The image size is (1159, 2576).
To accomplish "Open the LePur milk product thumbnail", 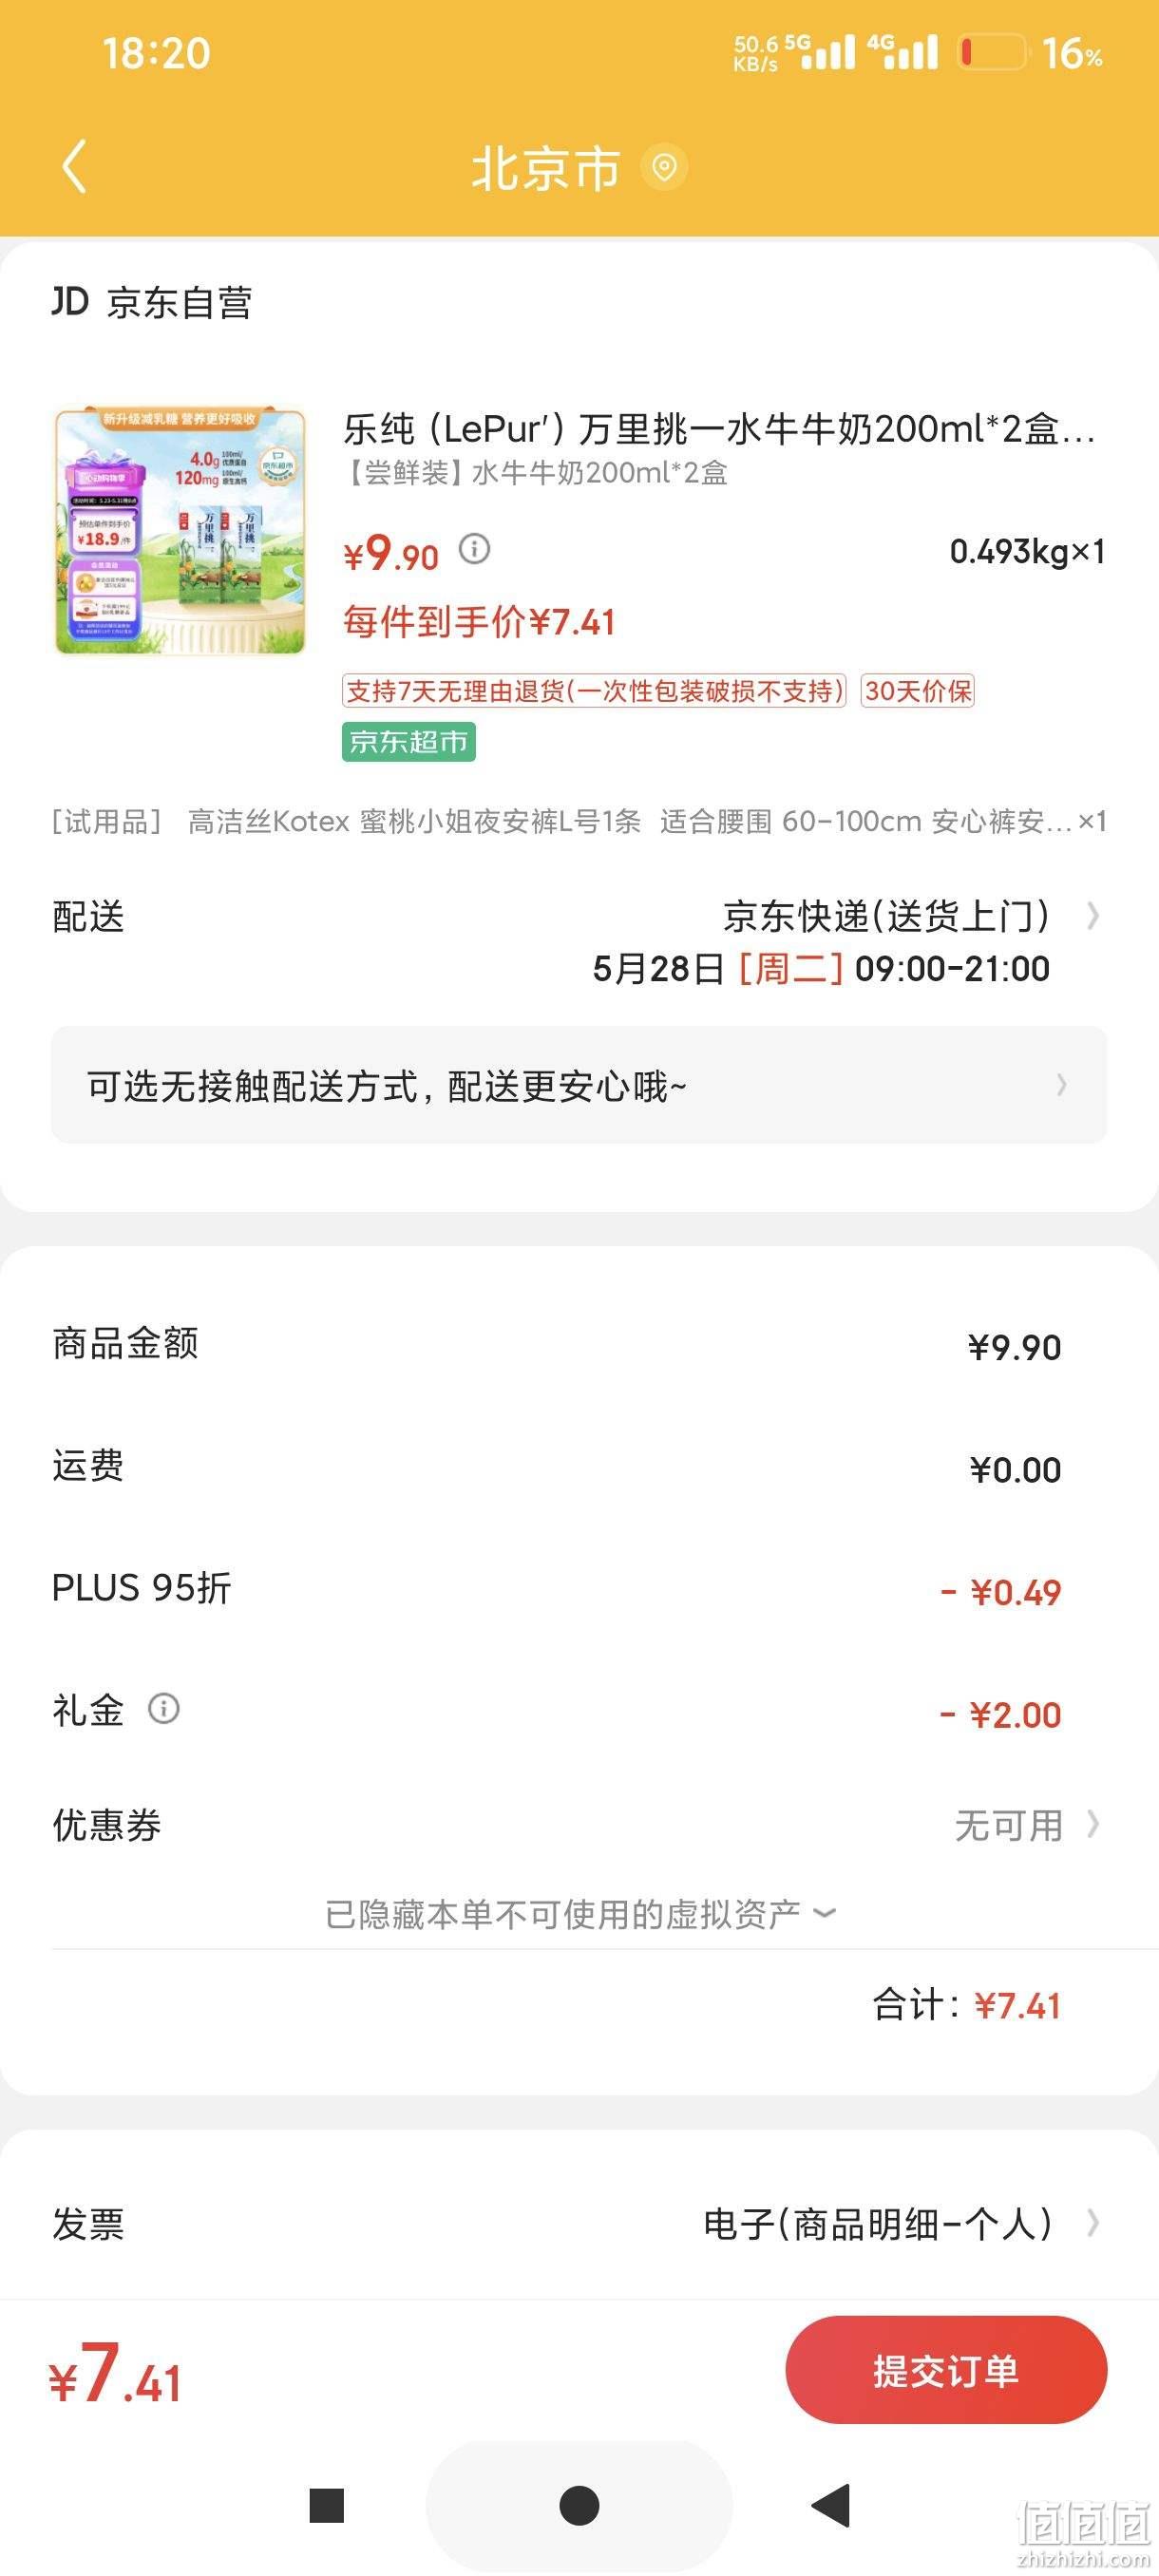I will [x=180, y=531].
